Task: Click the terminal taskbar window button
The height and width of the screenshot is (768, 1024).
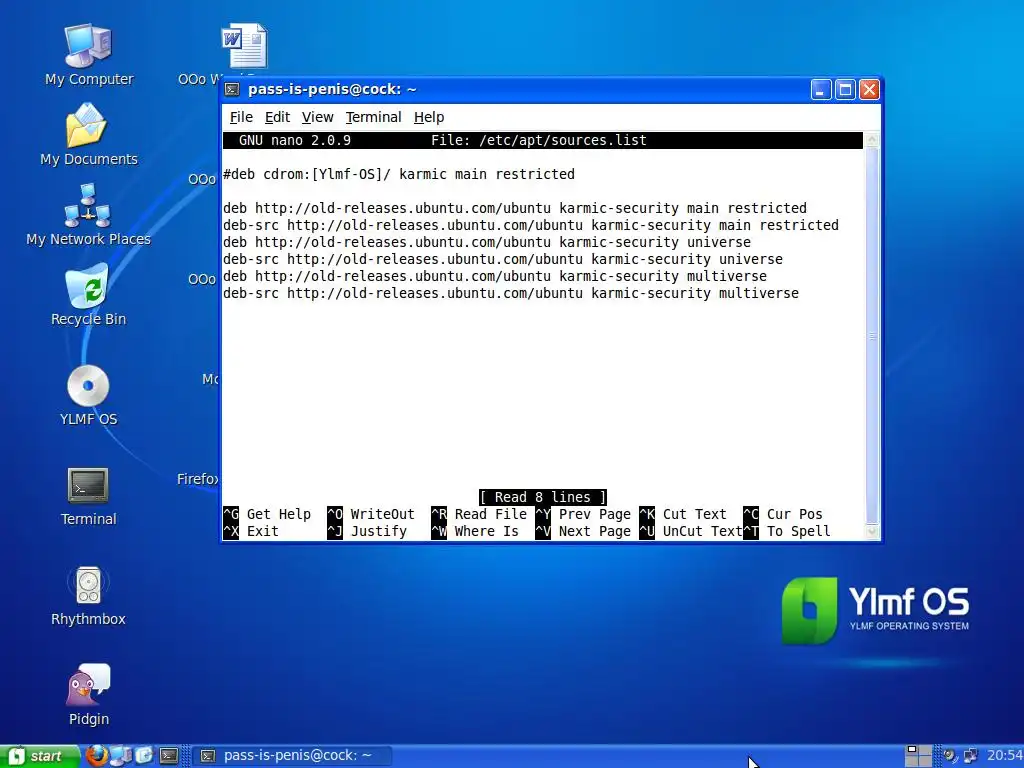Action: (x=293, y=756)
